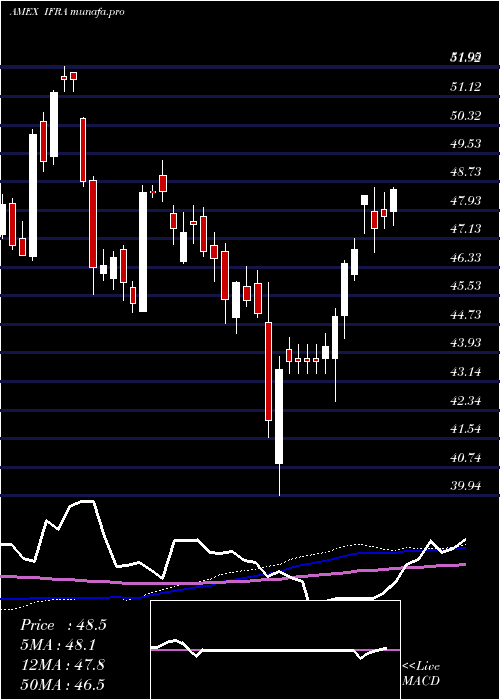This screenshot has height=700, width=500.
Task: Select the 47.93 price axis label
Action: pos(466,201)
